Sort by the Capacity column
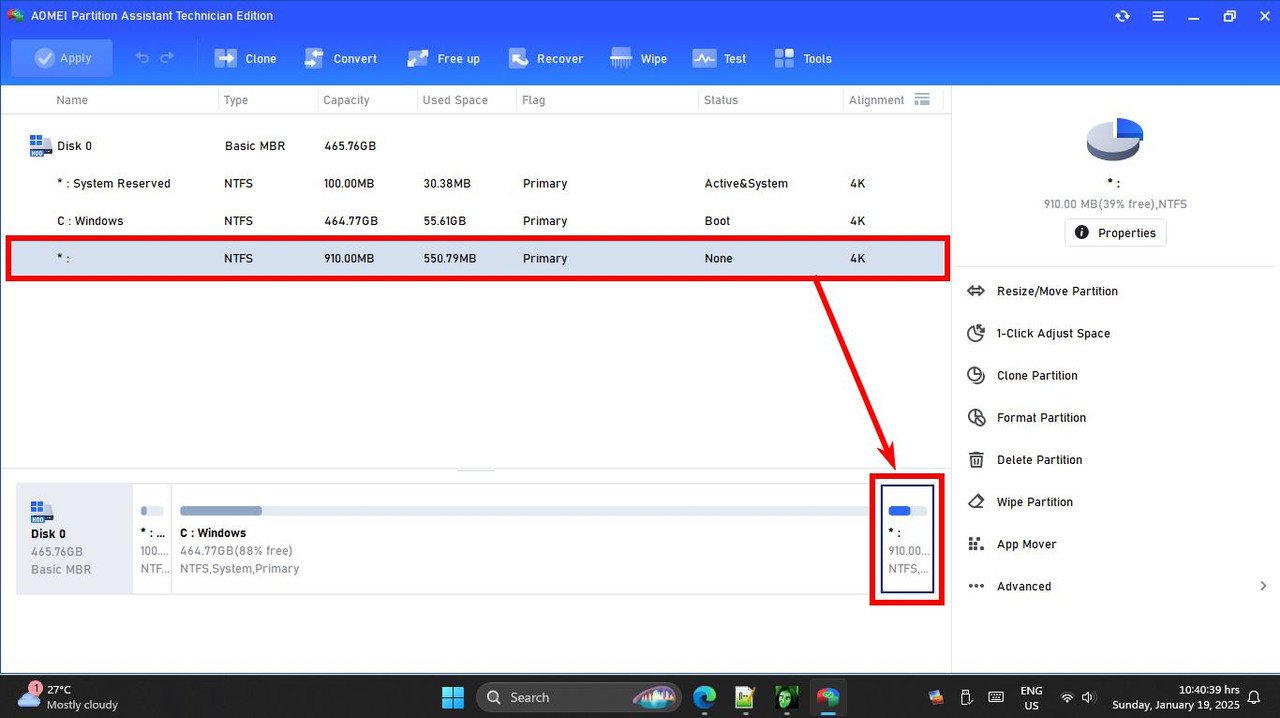The image size is (1280, 718). pyautogui.click(x=346, y=99)
